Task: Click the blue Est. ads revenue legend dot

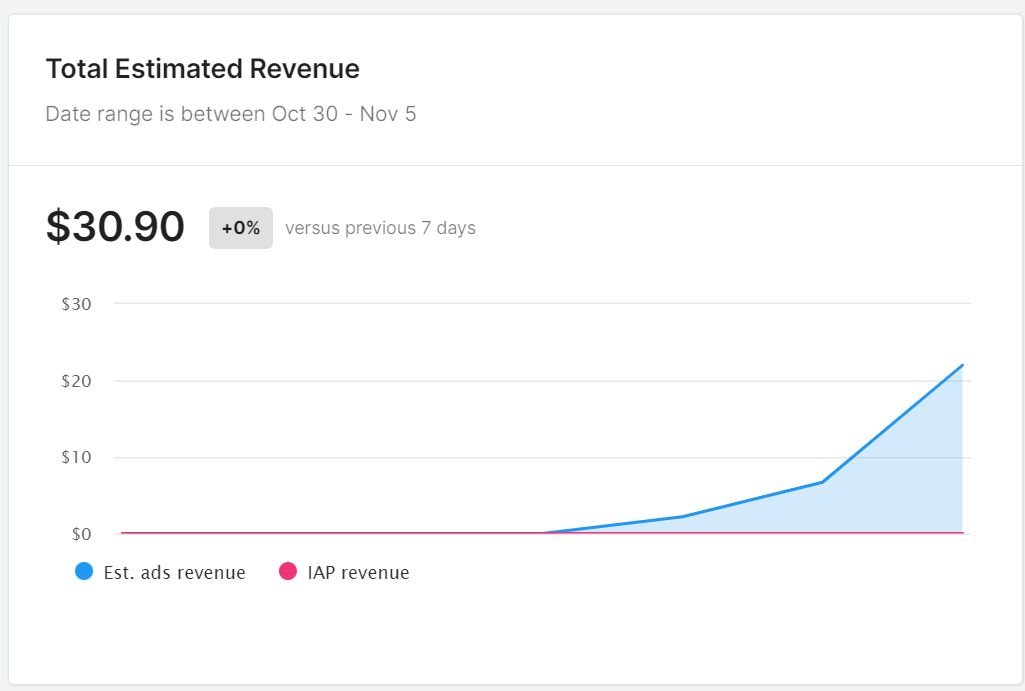Action: (84, 572)
